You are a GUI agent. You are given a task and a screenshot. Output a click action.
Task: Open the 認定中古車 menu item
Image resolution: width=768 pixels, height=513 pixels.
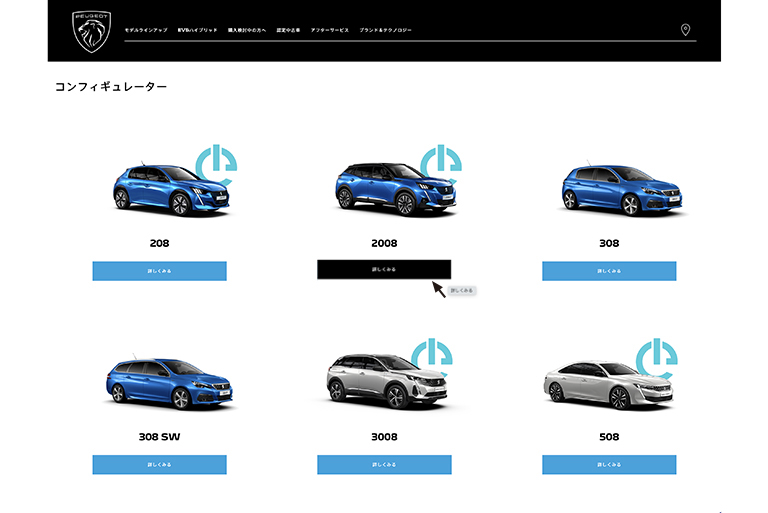tap(288, 30)
